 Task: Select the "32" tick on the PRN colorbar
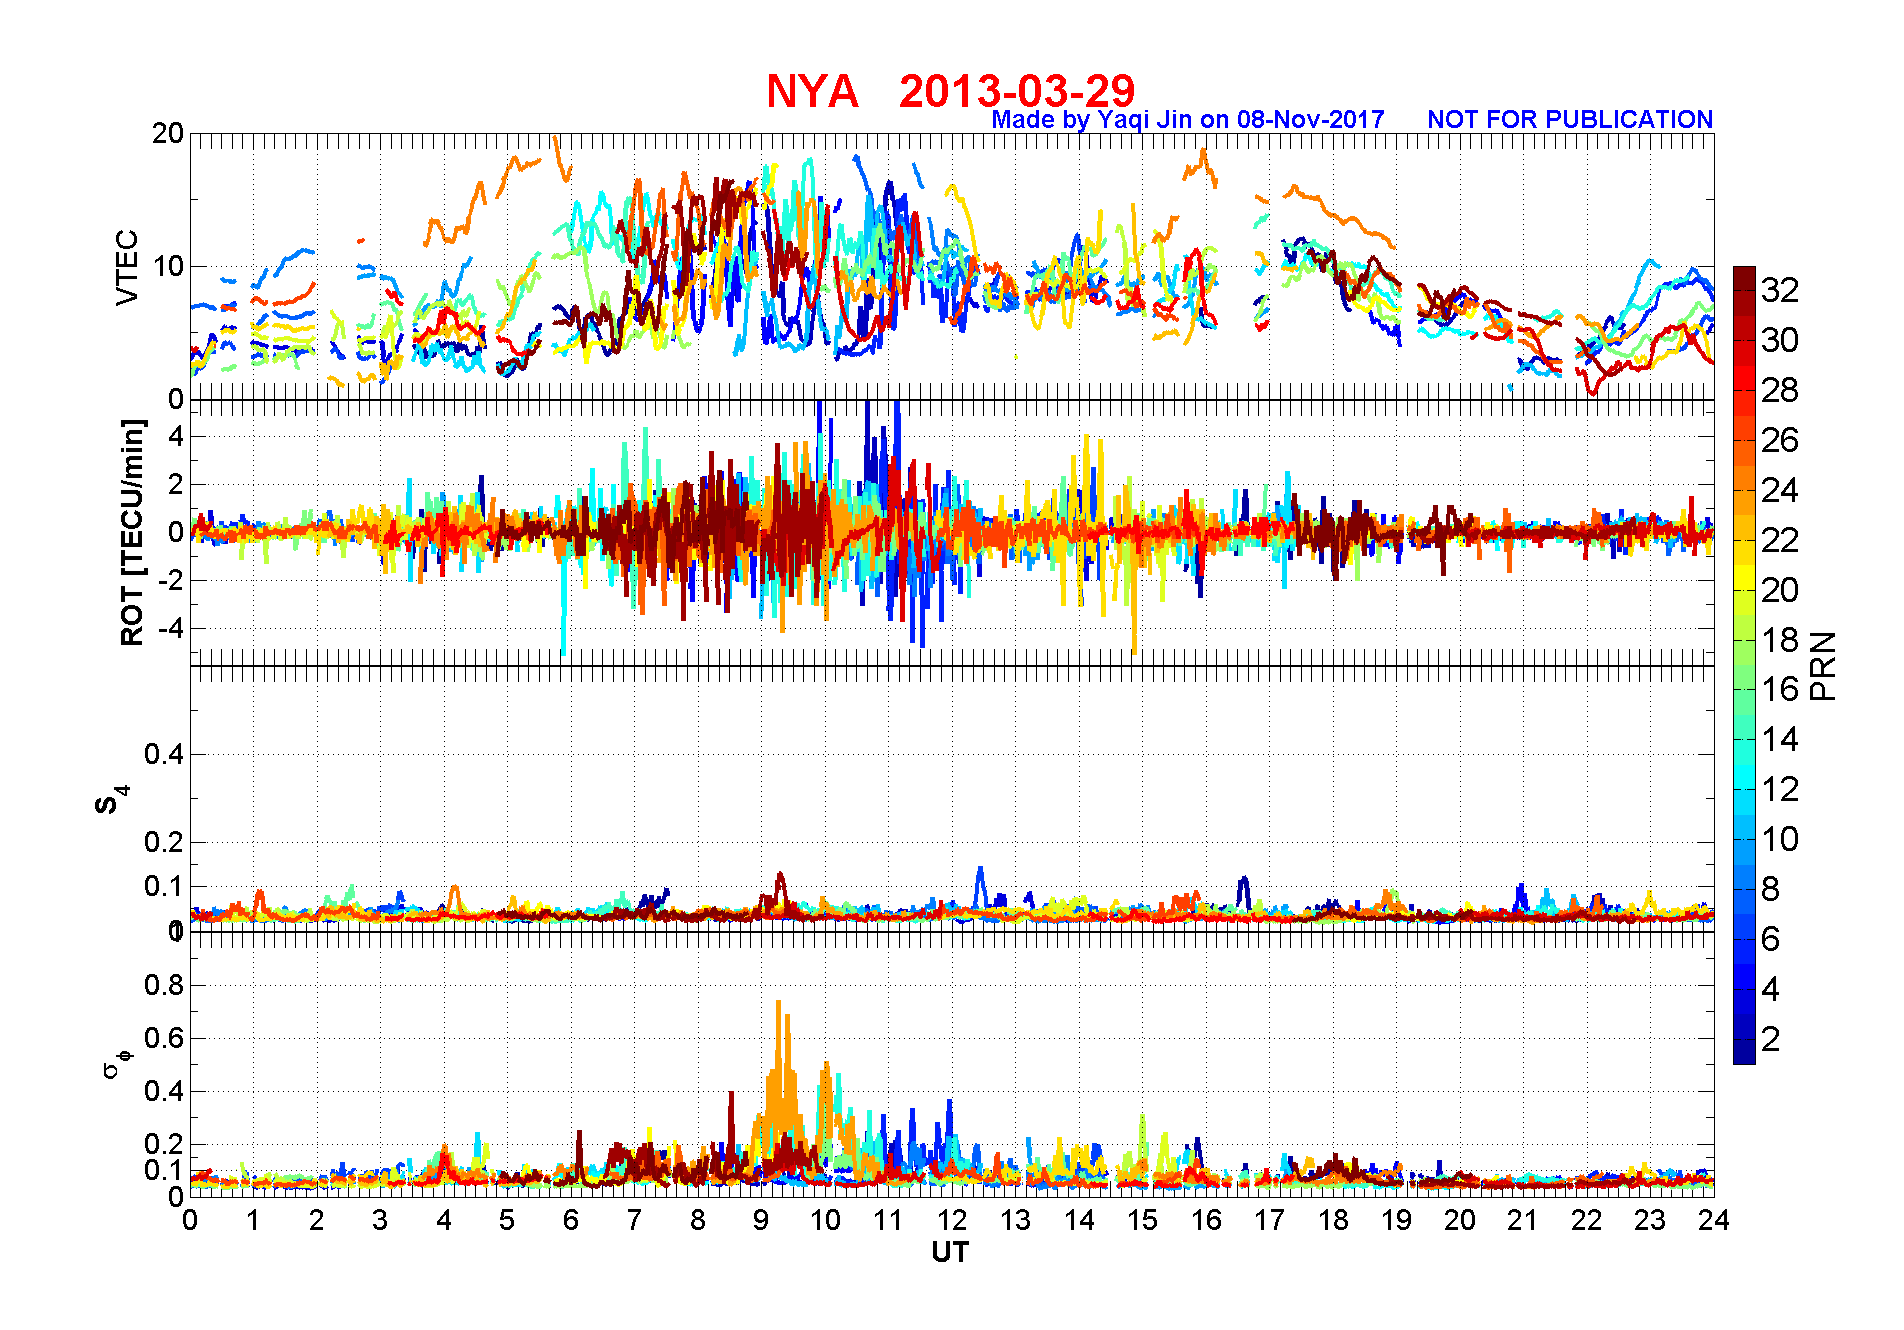click(x=1780, y=290)
